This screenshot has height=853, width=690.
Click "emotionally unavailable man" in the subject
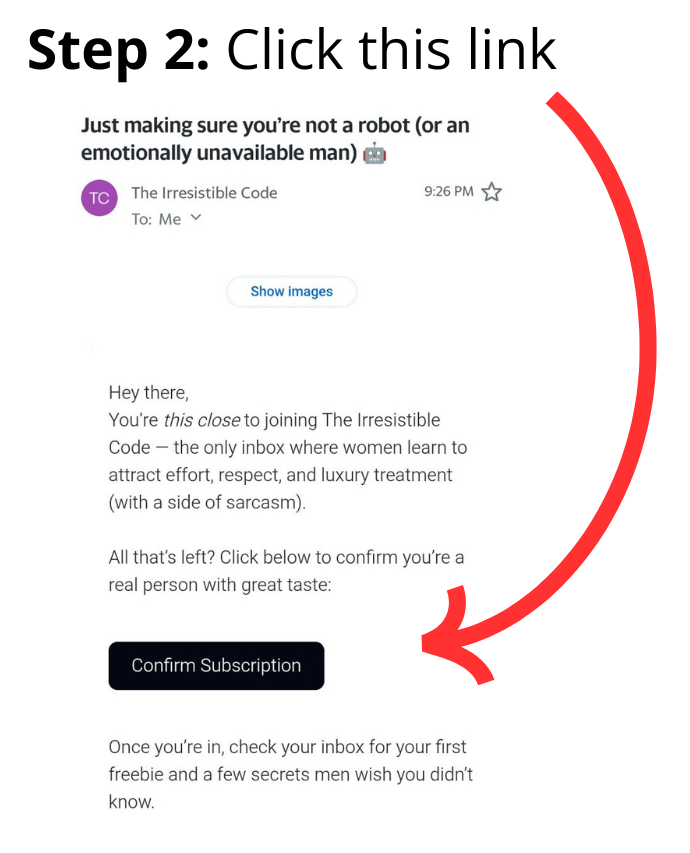pos(215,154)
